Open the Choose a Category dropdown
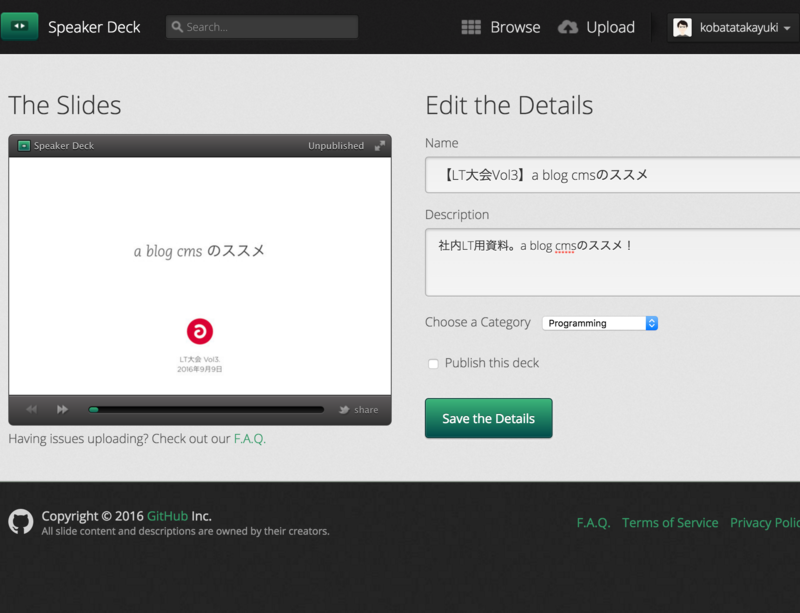The width and height of the screenshot is (800, 613). coord(599,323)
